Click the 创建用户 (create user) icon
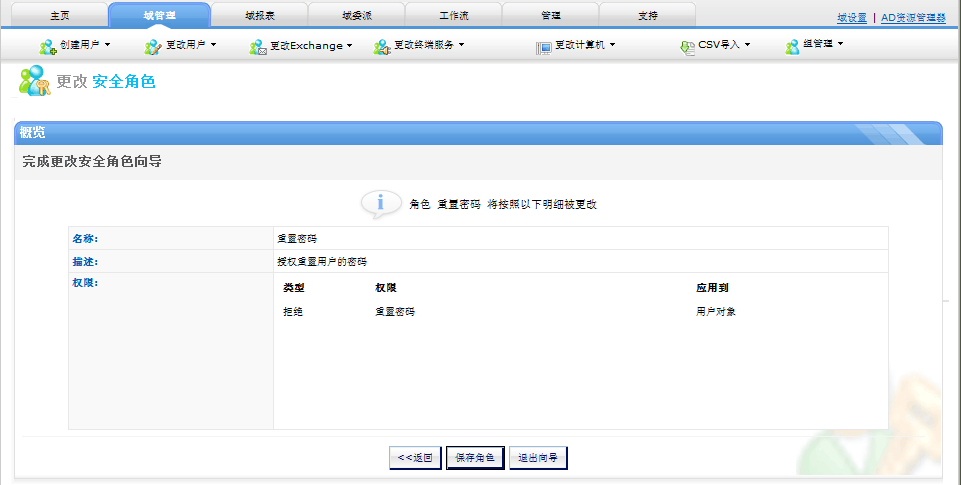Viewport: 961px width, 485px height. point(48,46)
